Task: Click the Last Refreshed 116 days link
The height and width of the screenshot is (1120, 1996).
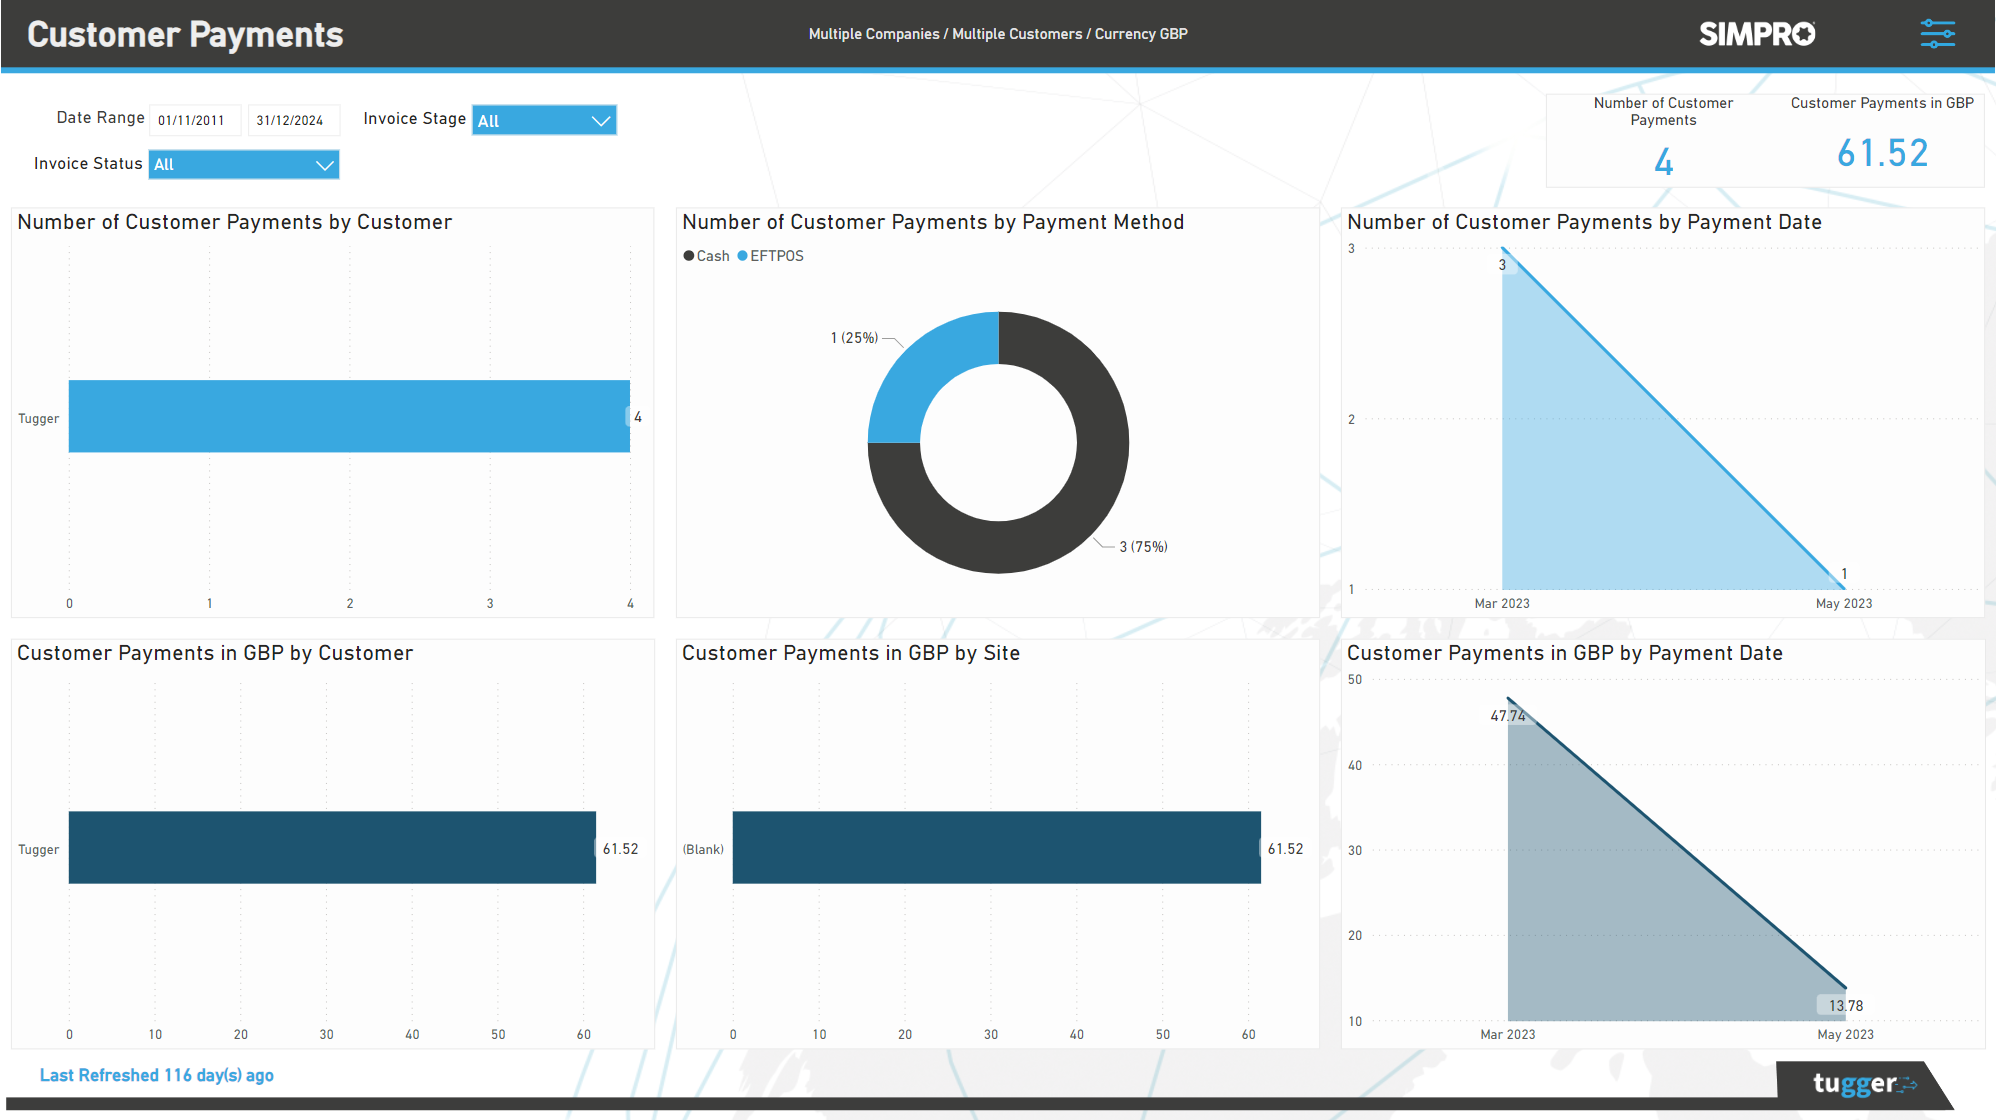Action: click(x=156, y=1075)
